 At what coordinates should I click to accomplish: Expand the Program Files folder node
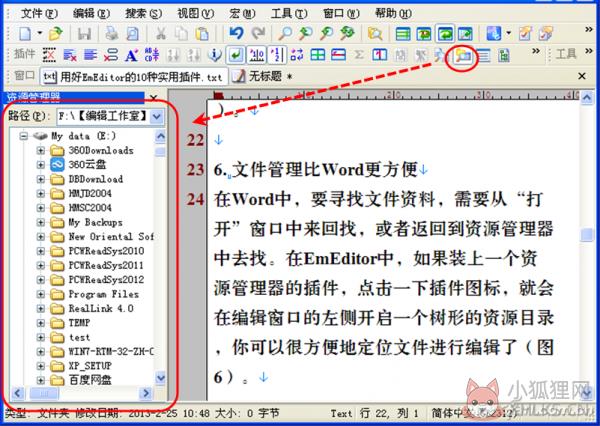tap(41, 294)
